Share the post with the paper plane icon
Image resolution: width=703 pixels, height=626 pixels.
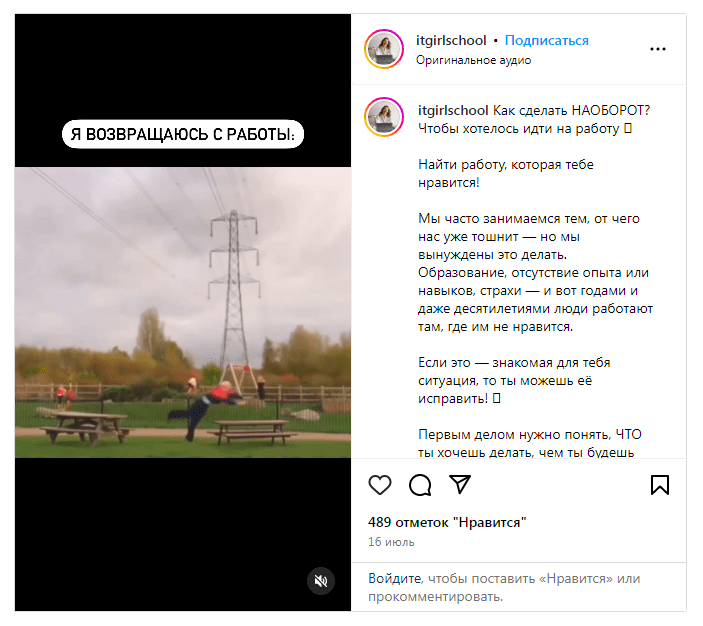tap(460, 484)
